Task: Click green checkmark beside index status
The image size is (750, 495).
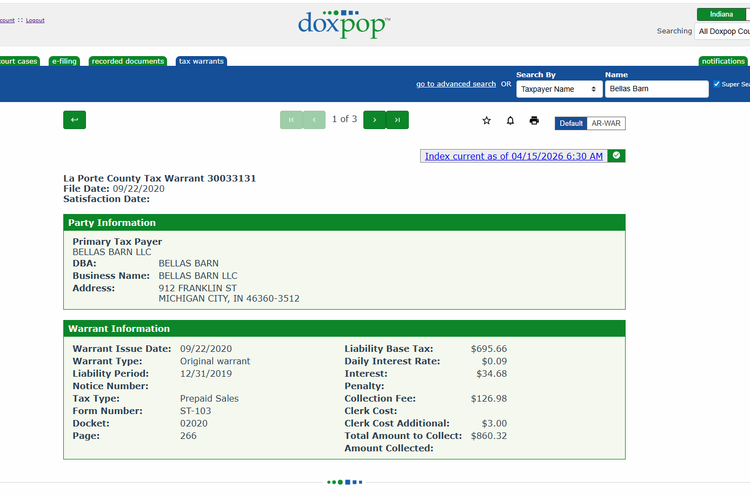Action: (617, 156)
